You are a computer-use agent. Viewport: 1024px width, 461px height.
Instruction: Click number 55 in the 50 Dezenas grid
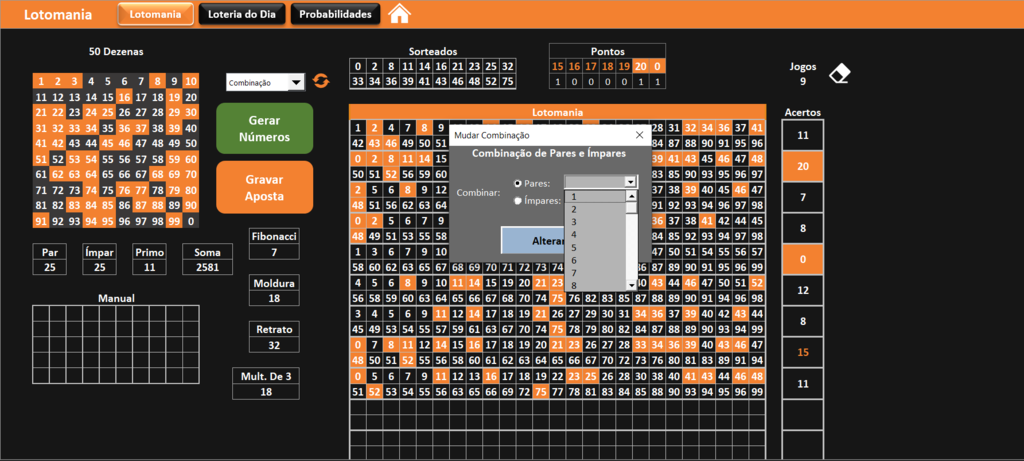click(108, 159)
